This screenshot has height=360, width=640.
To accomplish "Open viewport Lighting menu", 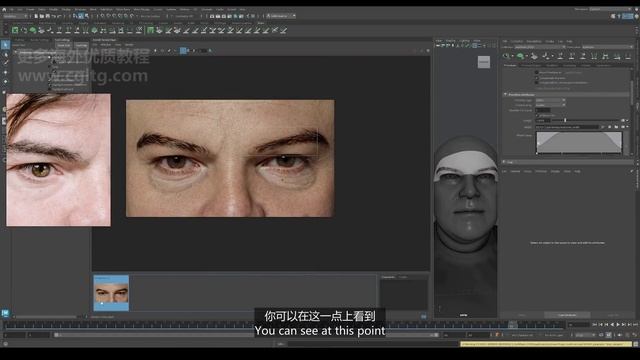I will [x=464, y=41].
